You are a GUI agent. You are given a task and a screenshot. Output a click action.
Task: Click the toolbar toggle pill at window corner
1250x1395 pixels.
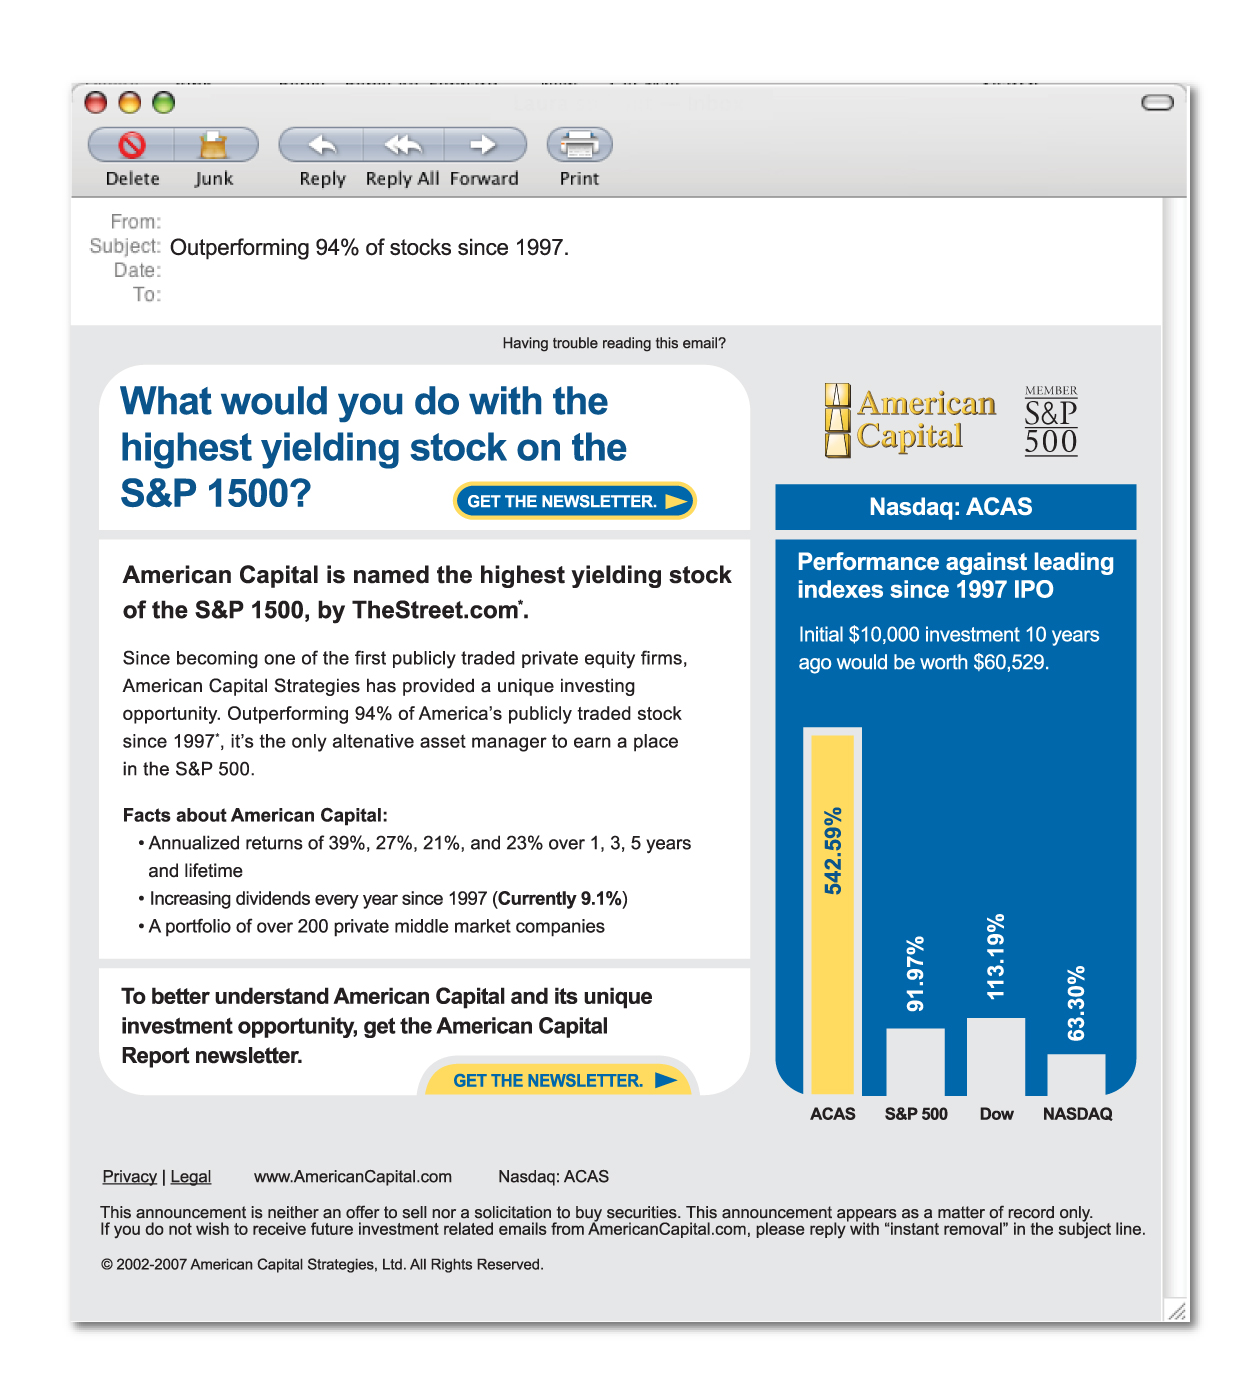click(x=1157, y=102)
